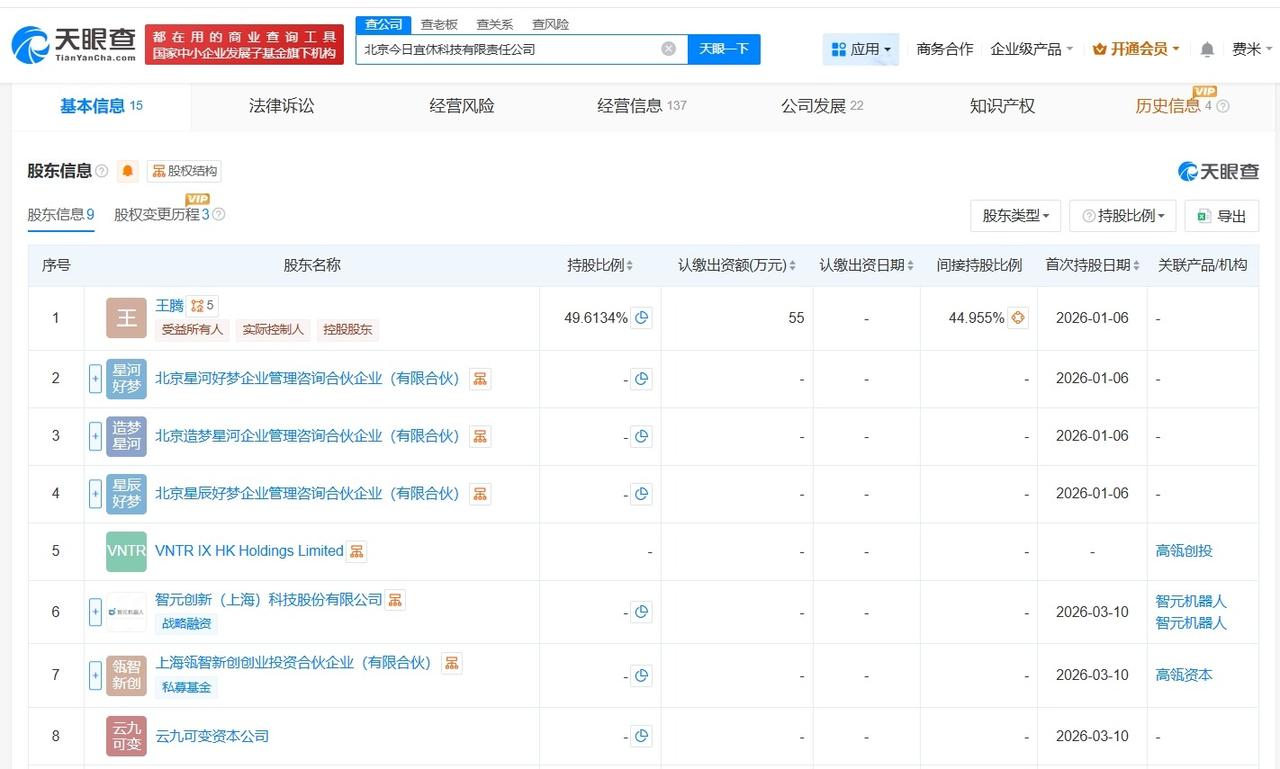Click the 云九可变 avatar in row 8
1280x769 pixels.
pos(126,736)
